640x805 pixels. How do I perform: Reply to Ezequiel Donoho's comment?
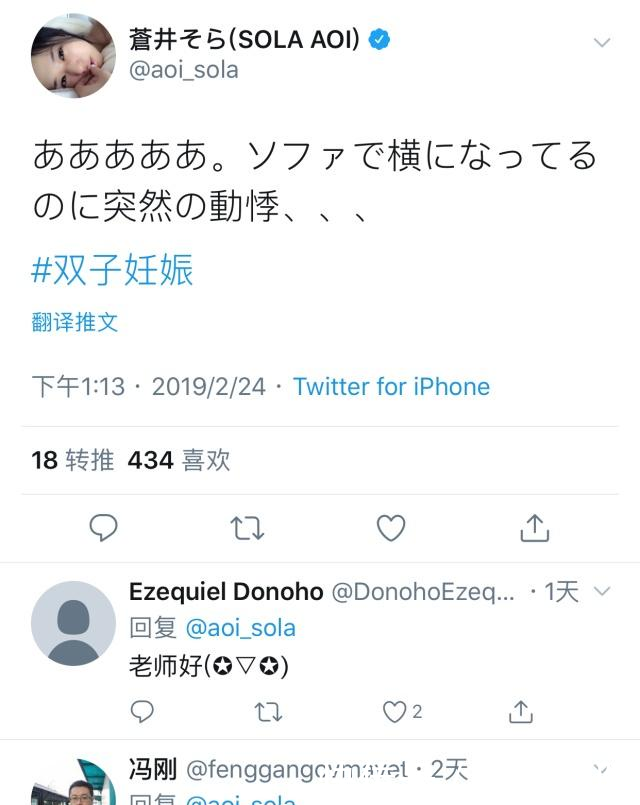click(142, 709)
